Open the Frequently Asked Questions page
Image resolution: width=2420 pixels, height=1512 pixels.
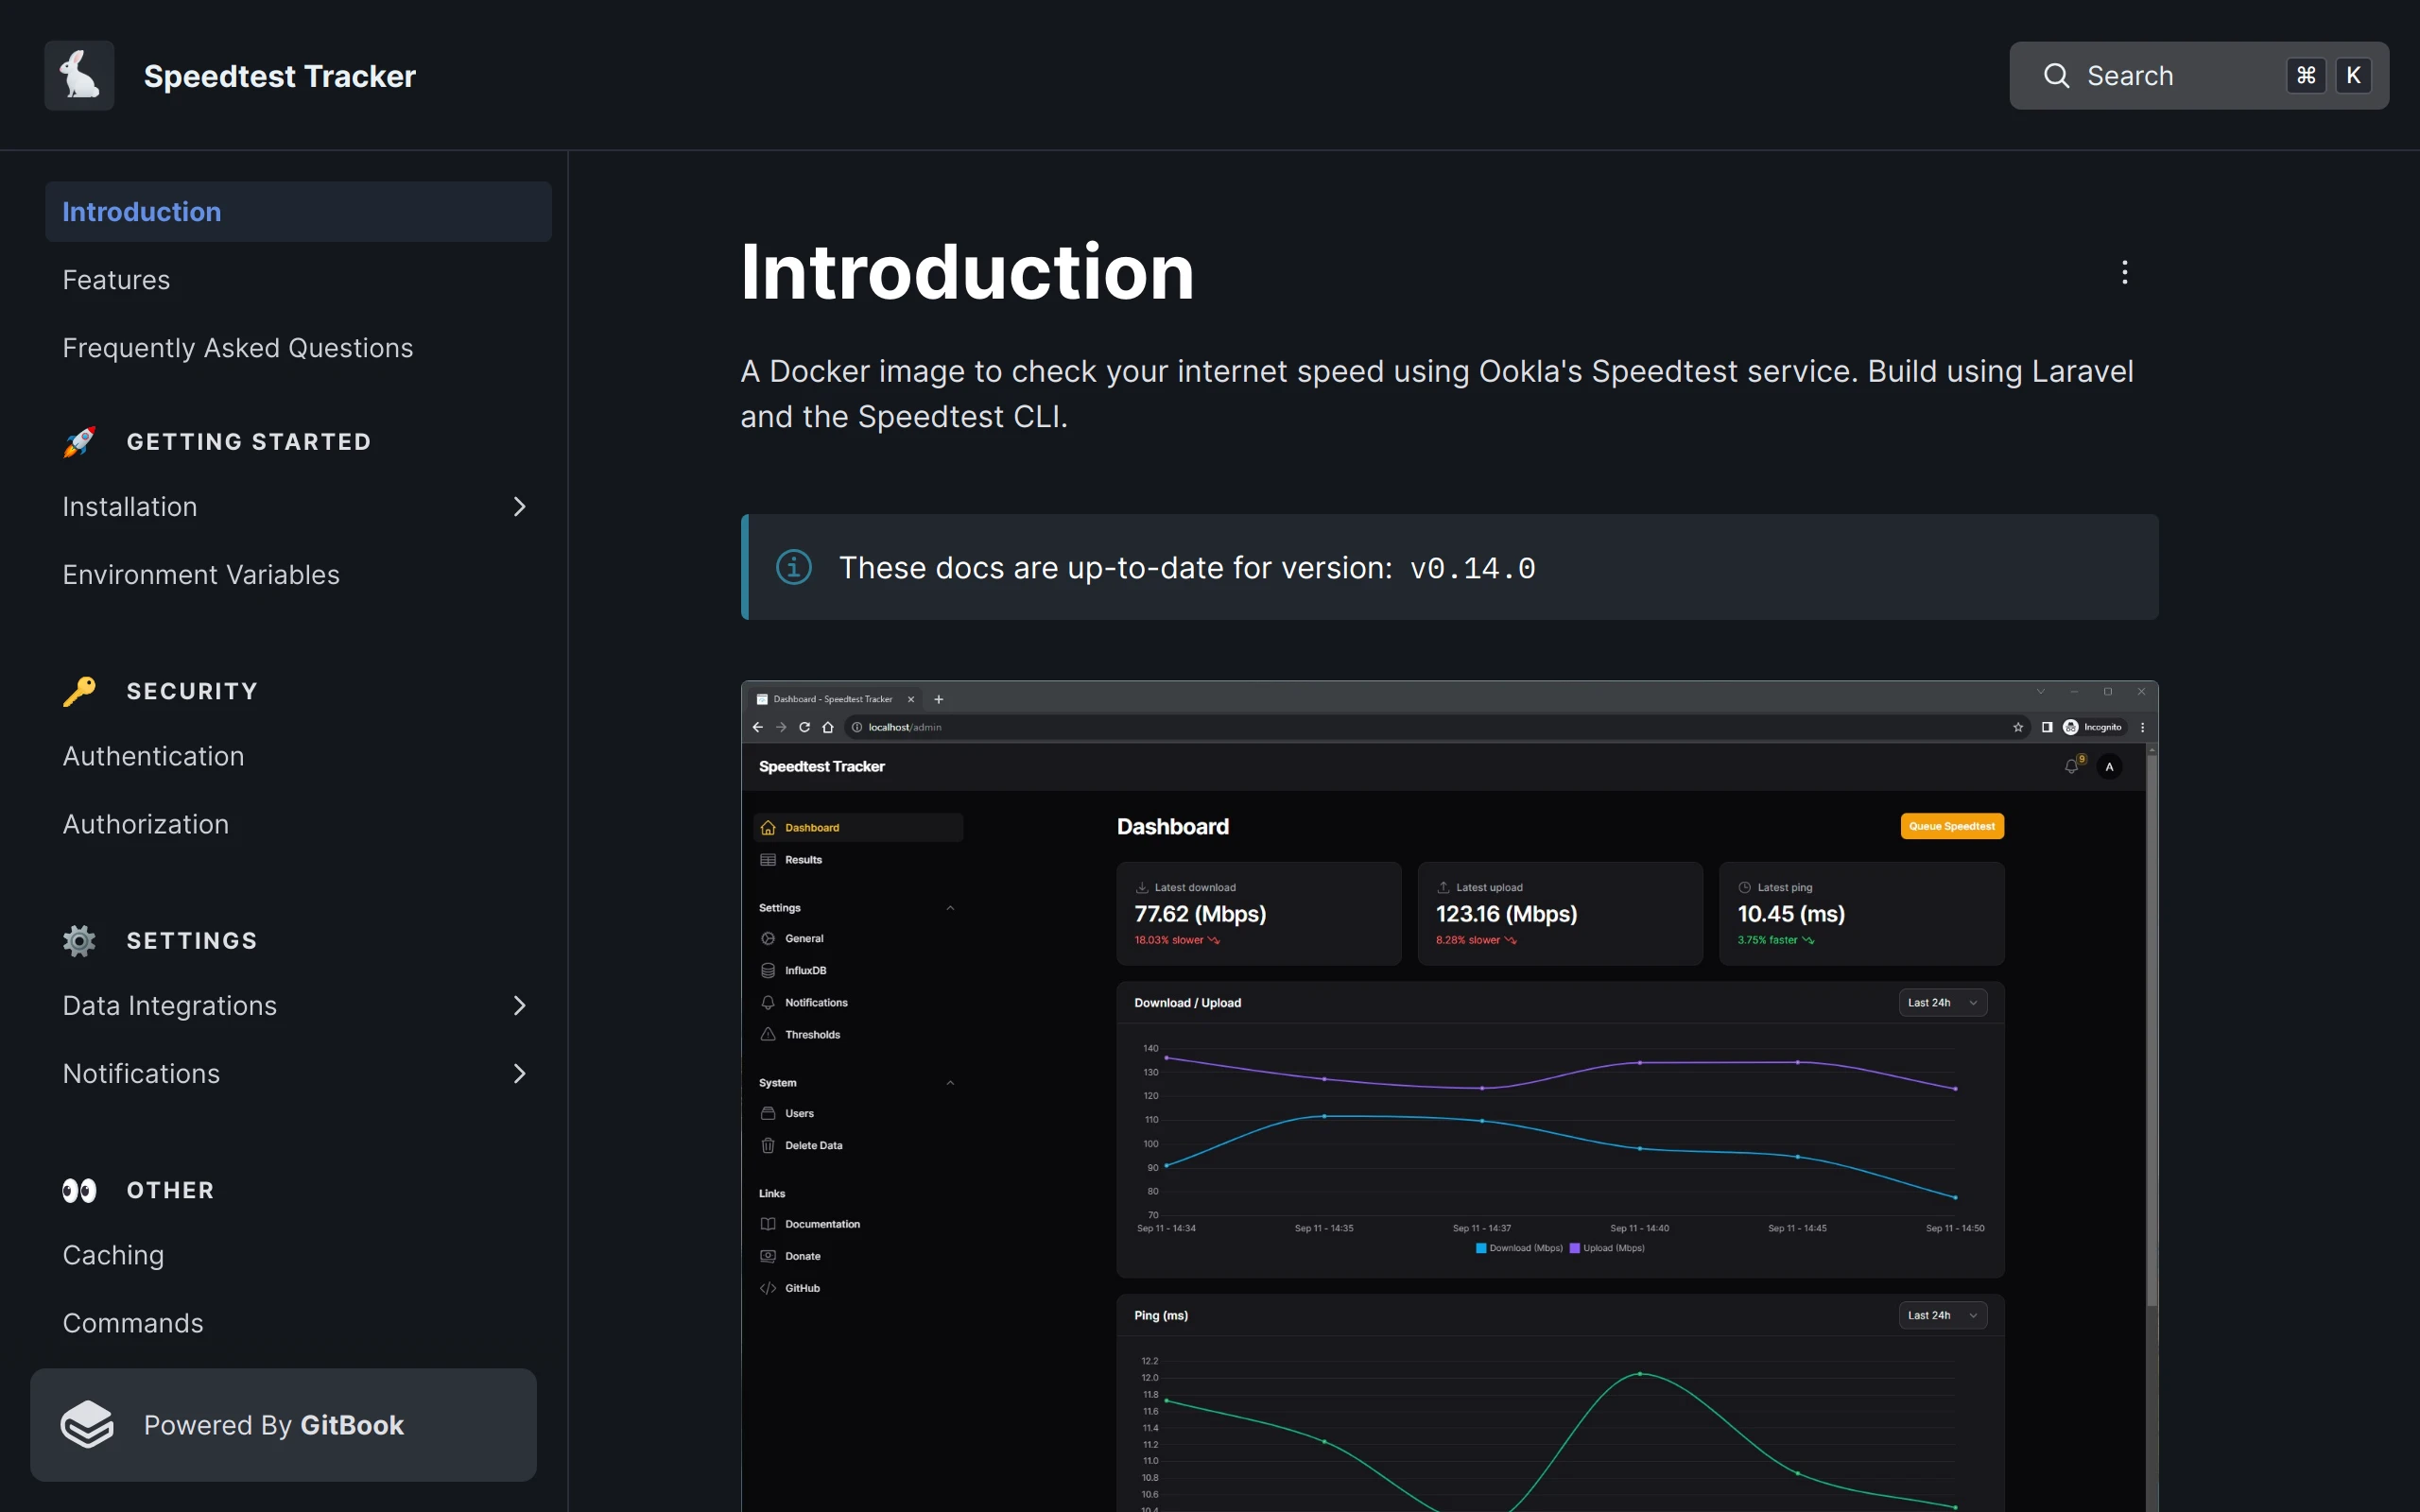coord(238,347)
